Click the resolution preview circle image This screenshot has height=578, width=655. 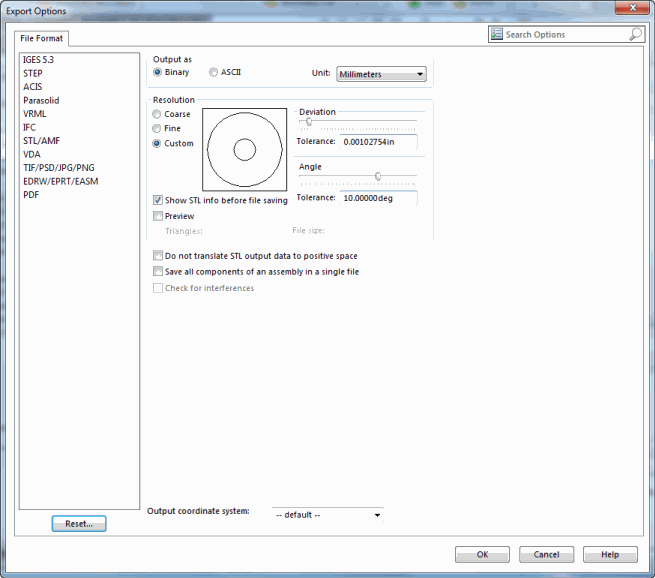click(x=244, y=150)
